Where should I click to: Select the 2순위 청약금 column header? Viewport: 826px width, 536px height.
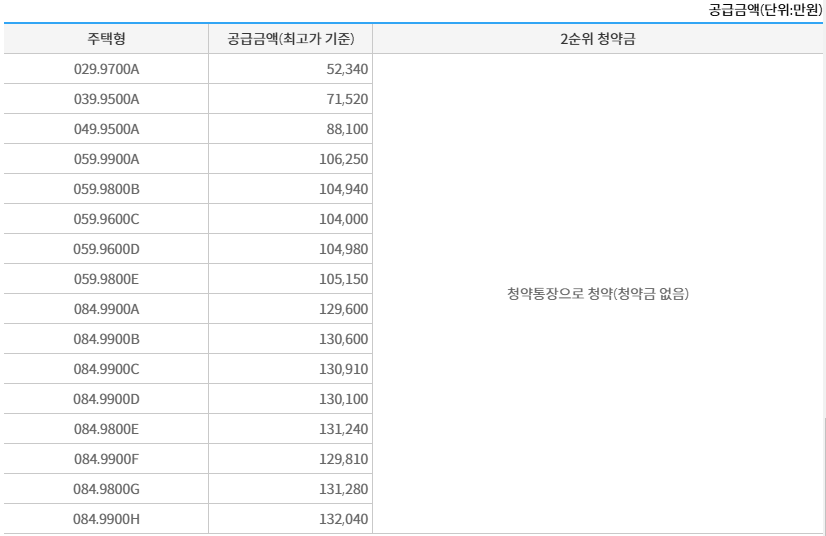[598, 38]
